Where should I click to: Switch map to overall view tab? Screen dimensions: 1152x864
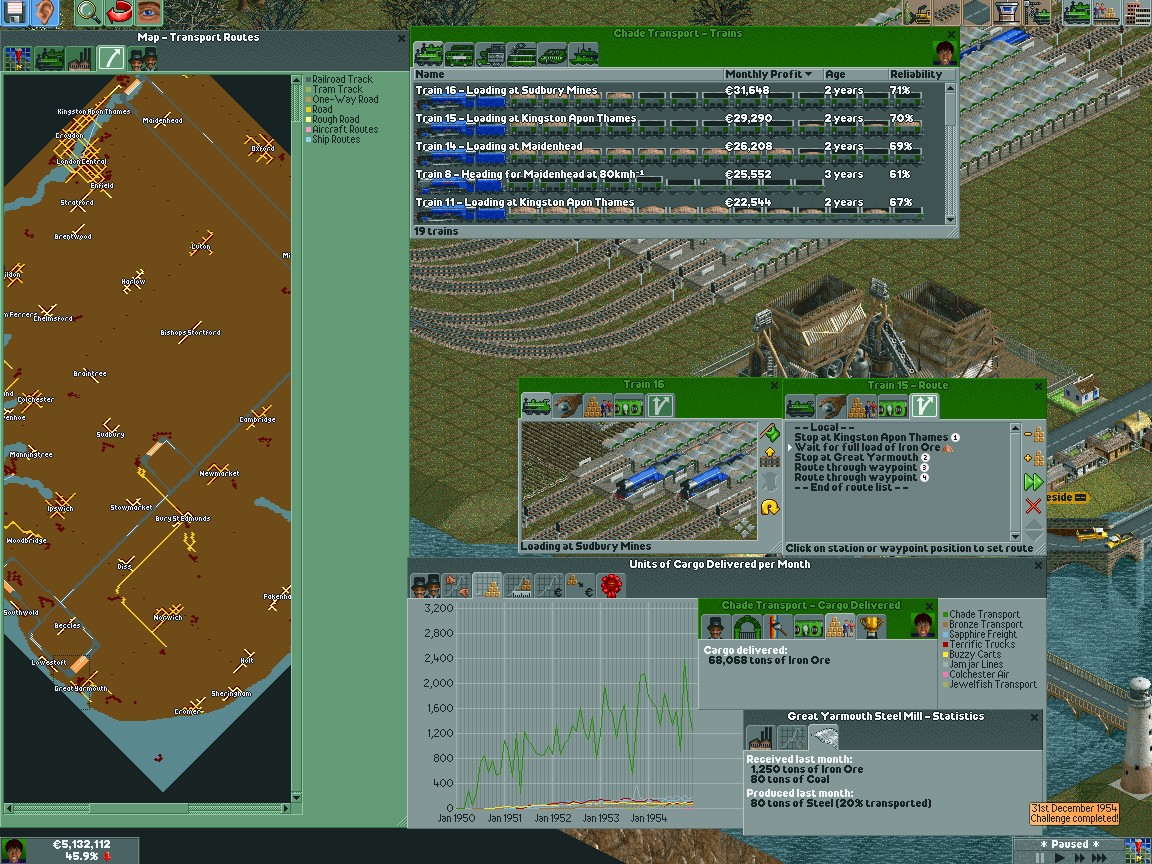[18, 58]
